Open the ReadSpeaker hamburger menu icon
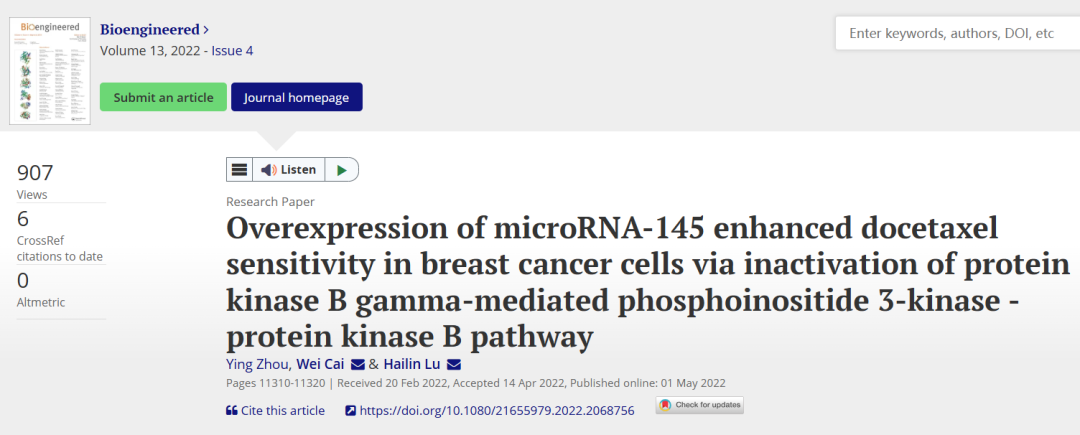The width and height of the screenshot is (1080, 435). tap(239, 169)
